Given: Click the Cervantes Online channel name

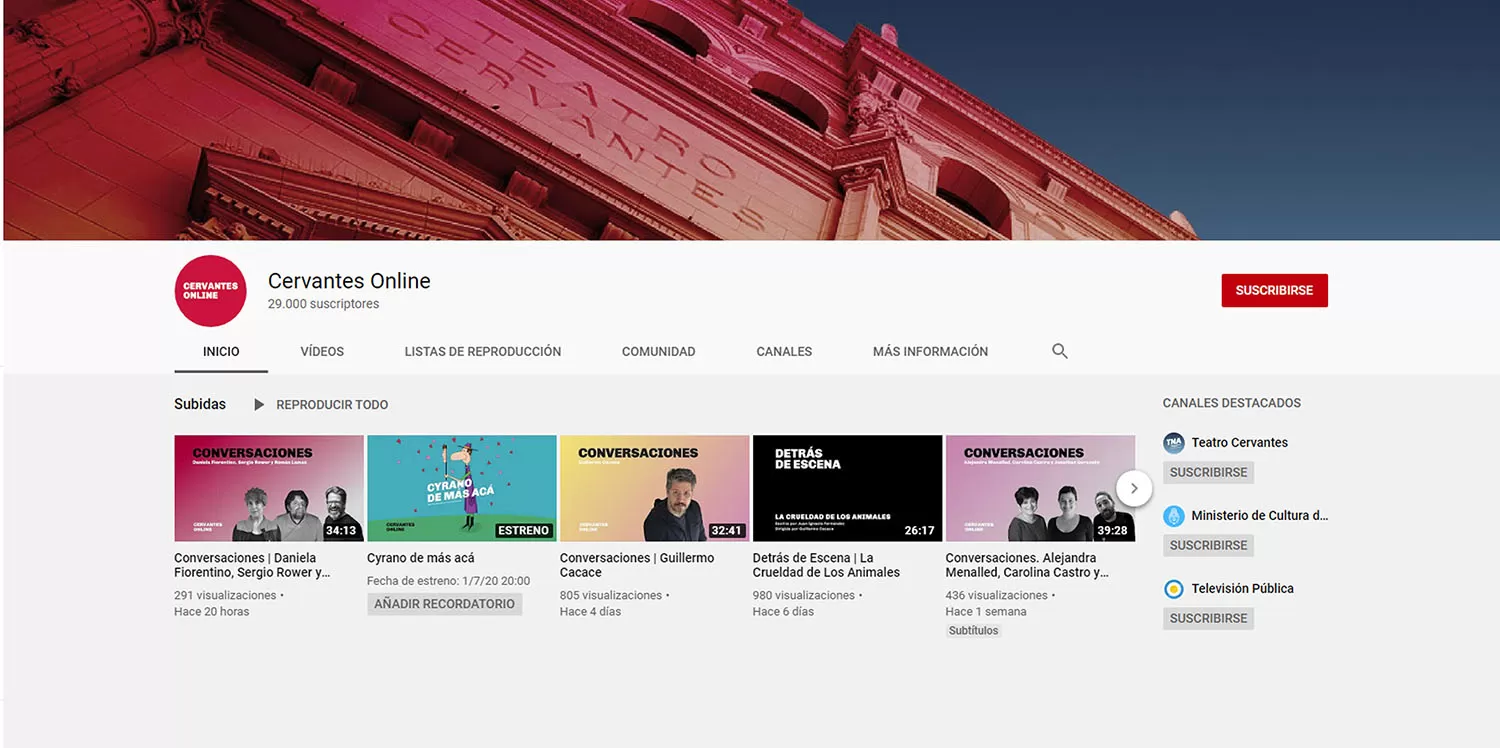Looking at the screenshot, I should coord(349,281).
